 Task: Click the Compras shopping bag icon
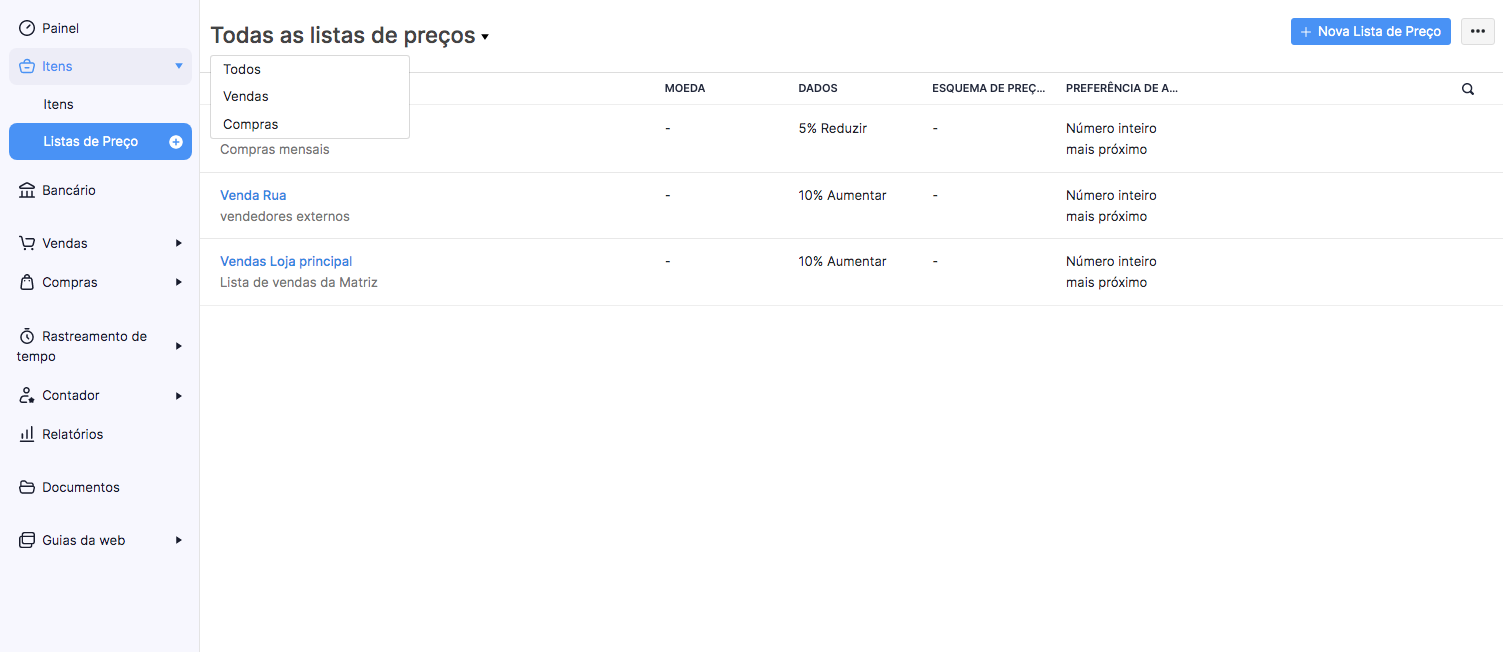click(x=27, y=282)
